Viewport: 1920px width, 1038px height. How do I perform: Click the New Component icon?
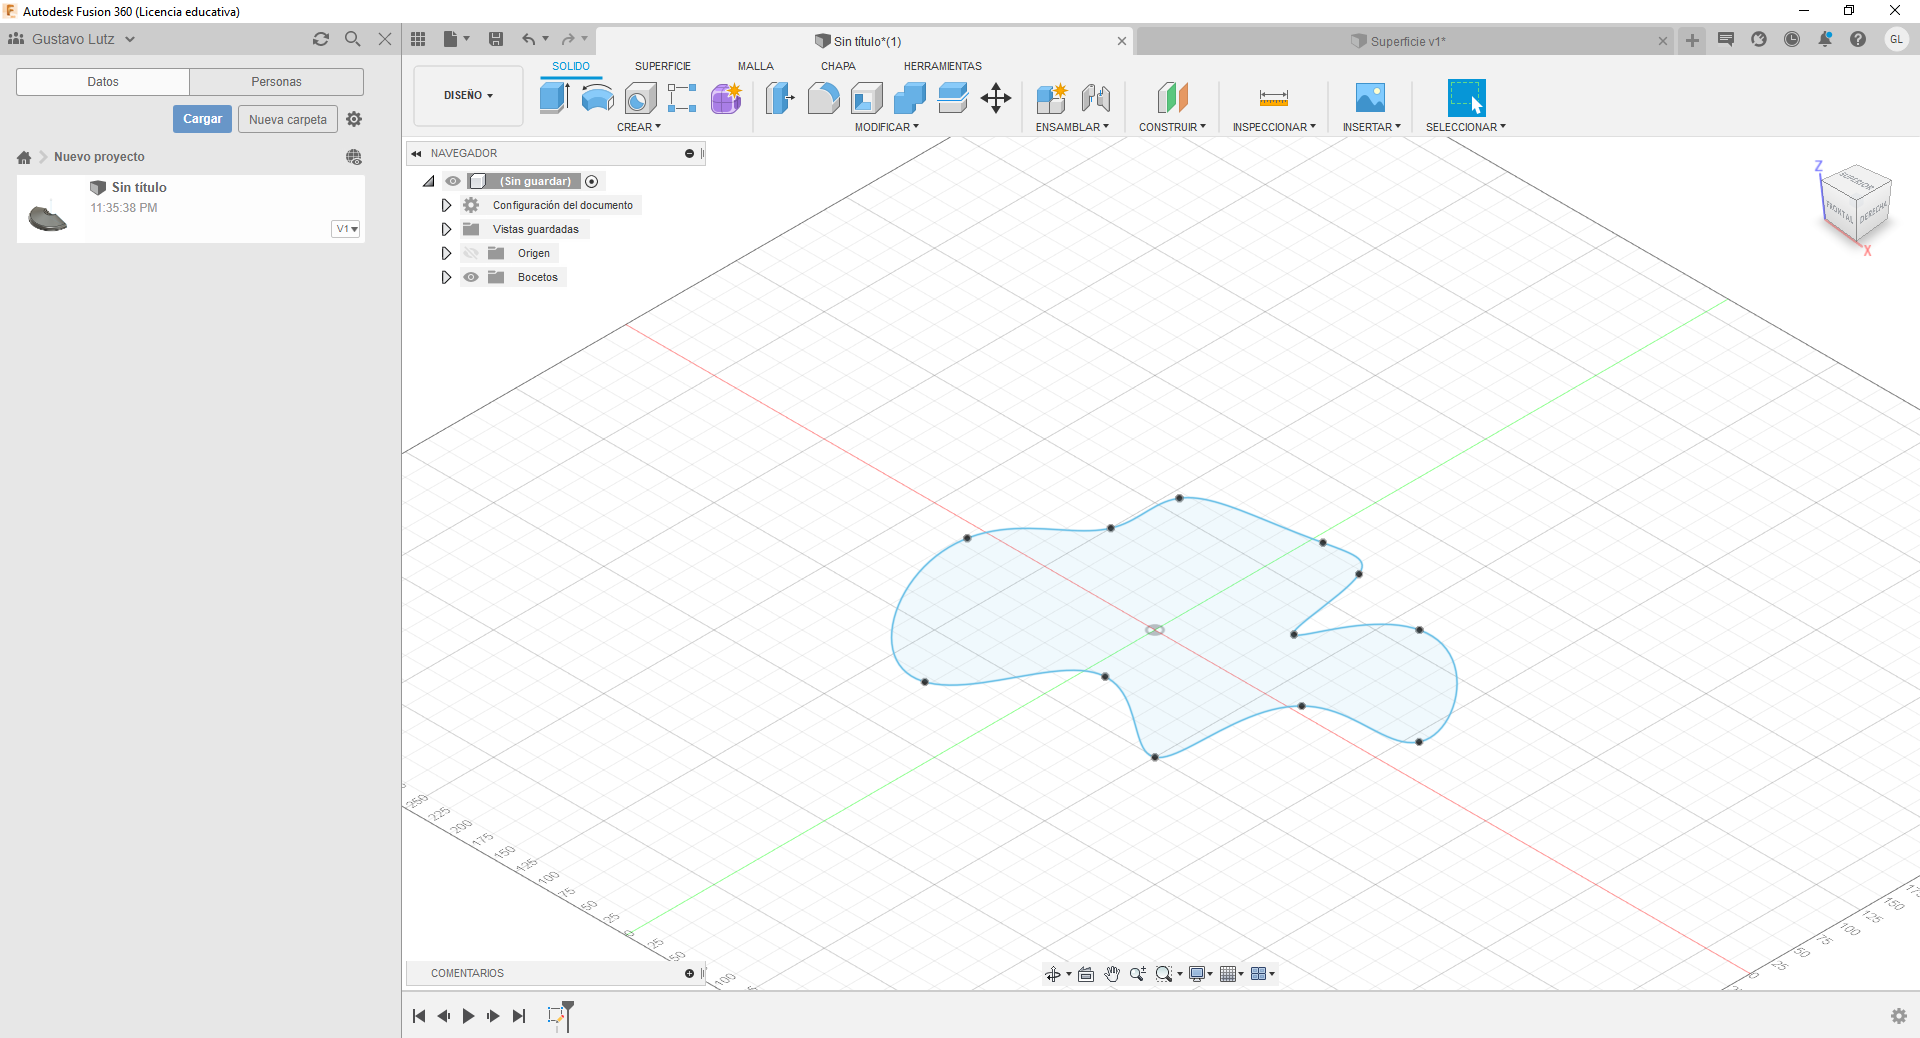1052,98
